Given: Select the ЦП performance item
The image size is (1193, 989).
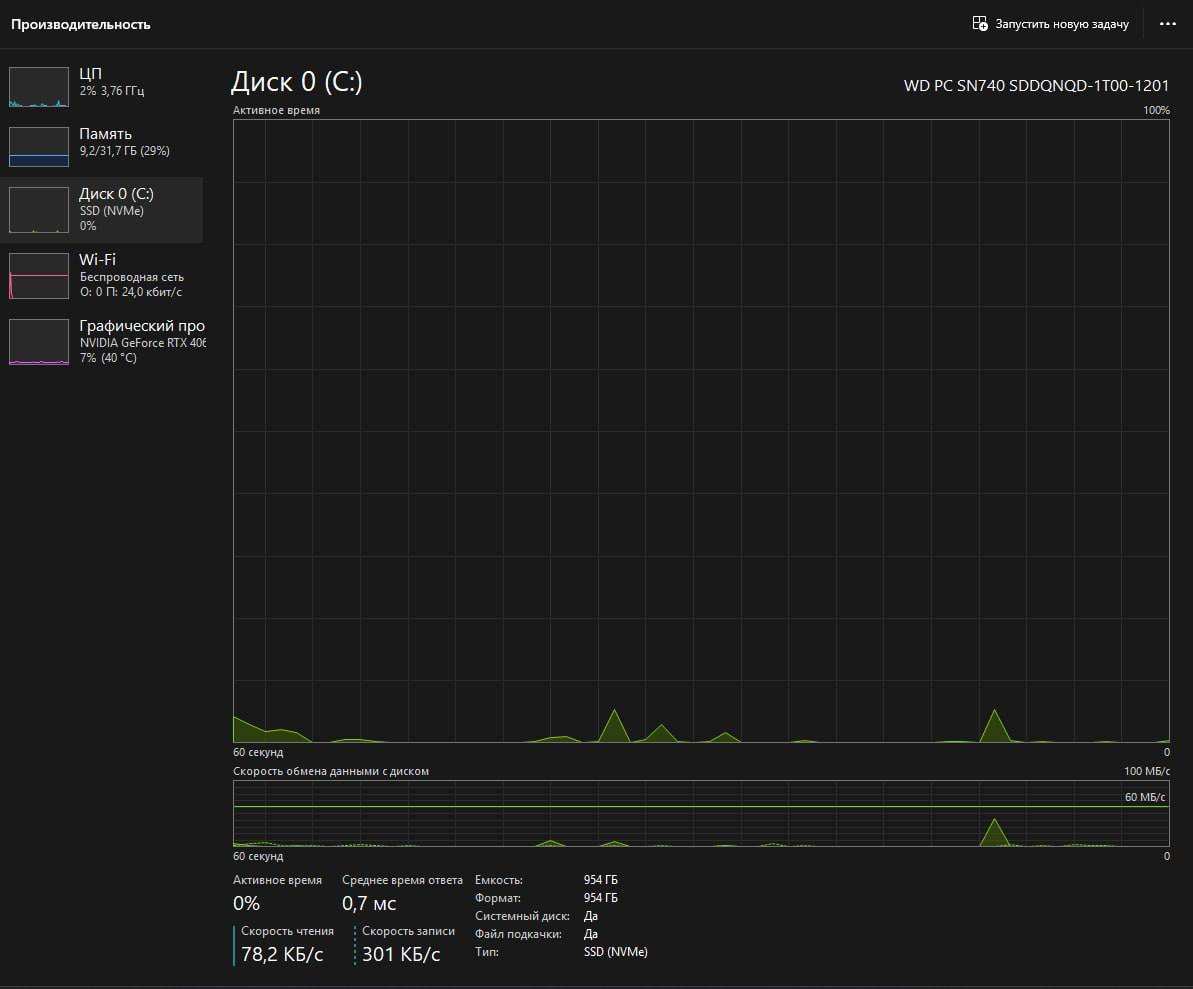Looking at the screenshot, I should click(102, 86).
